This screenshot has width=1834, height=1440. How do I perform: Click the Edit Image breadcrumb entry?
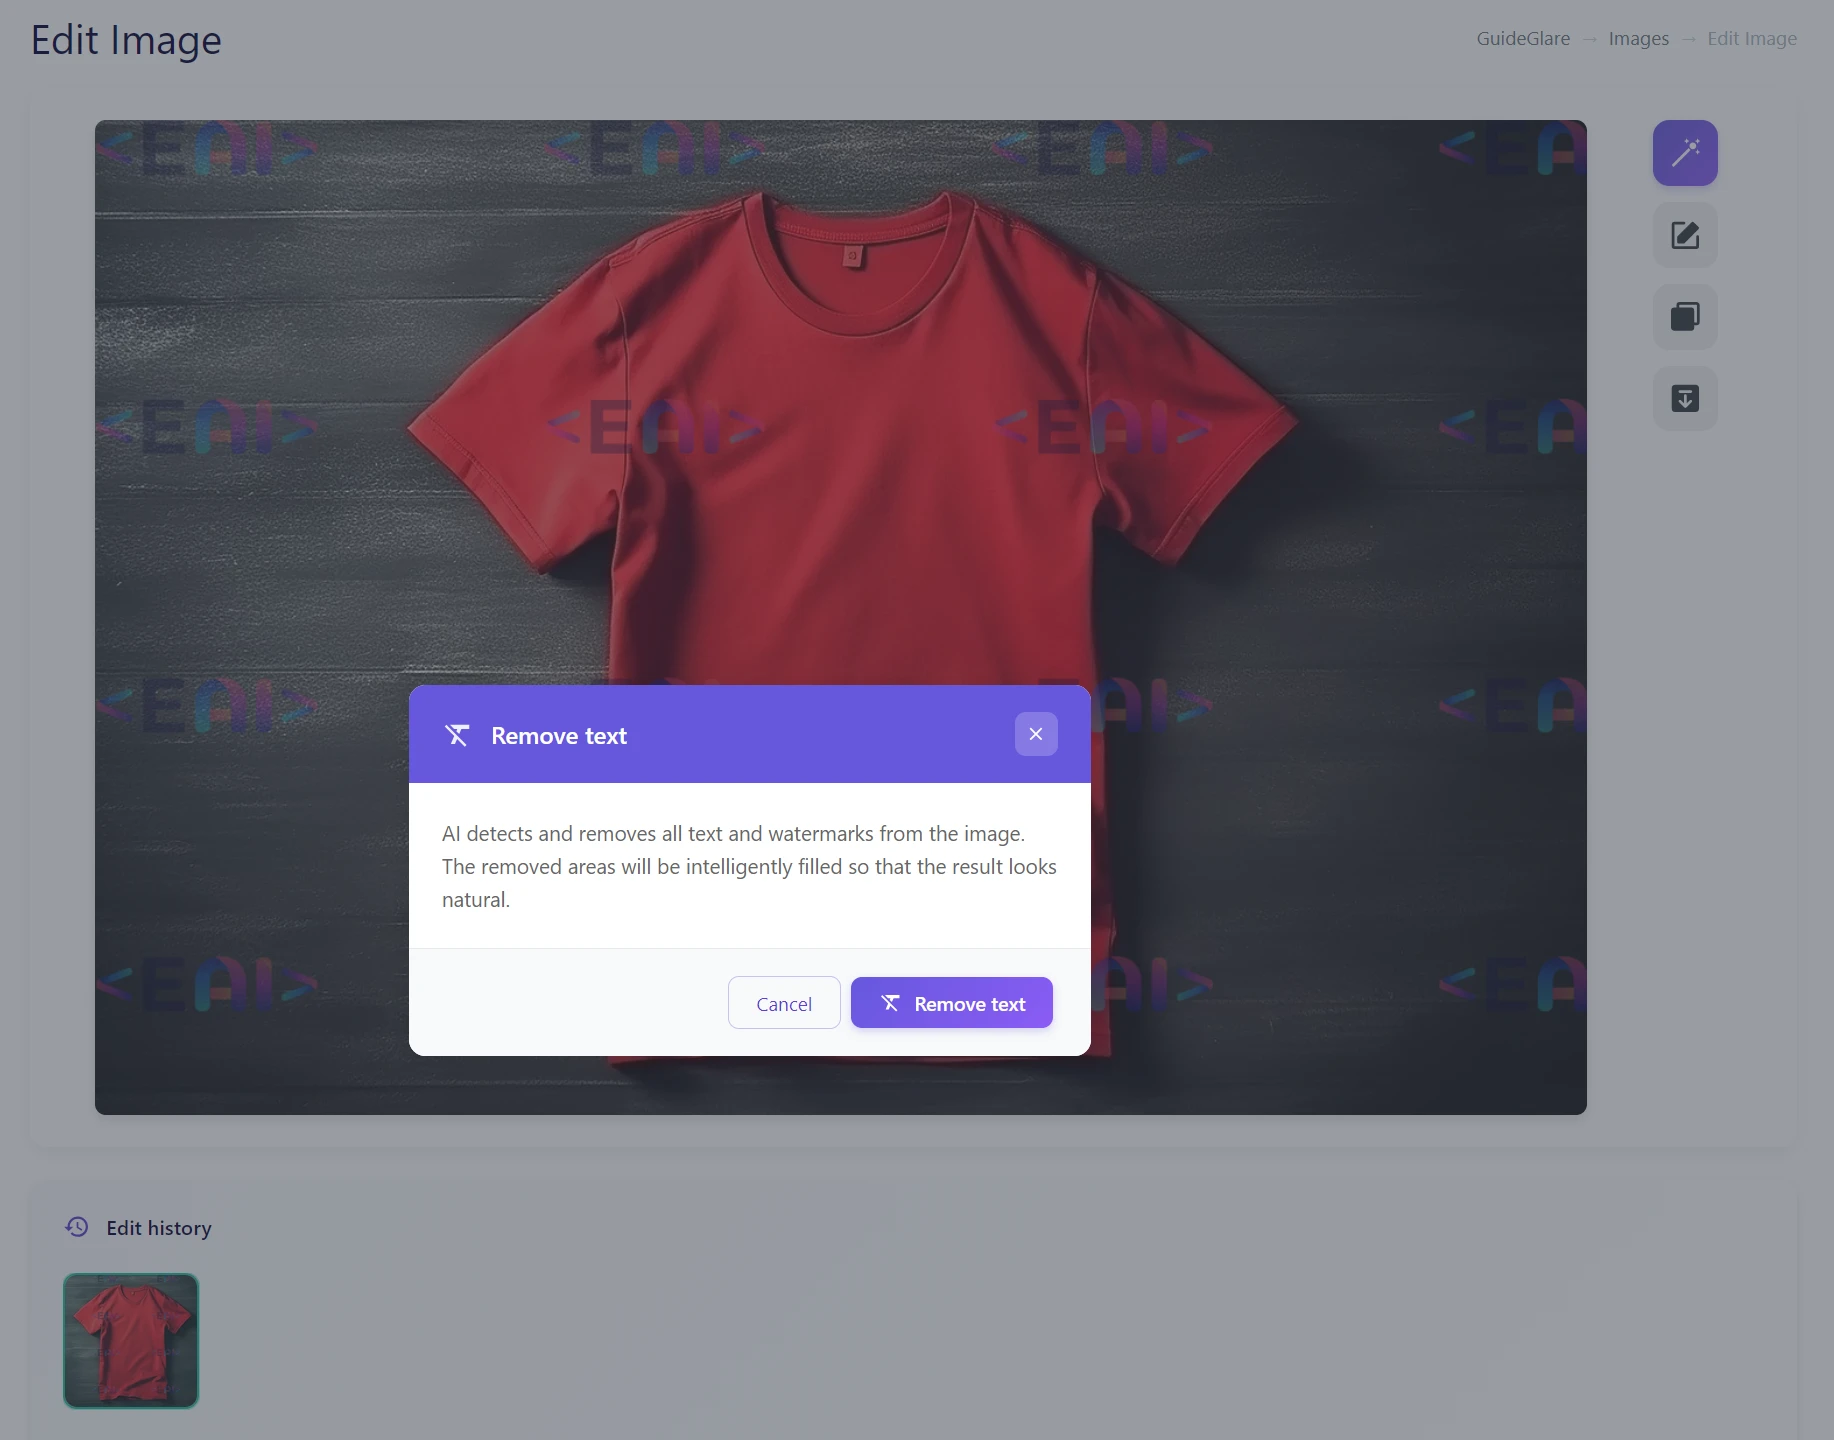click(x=1752, y=39)
